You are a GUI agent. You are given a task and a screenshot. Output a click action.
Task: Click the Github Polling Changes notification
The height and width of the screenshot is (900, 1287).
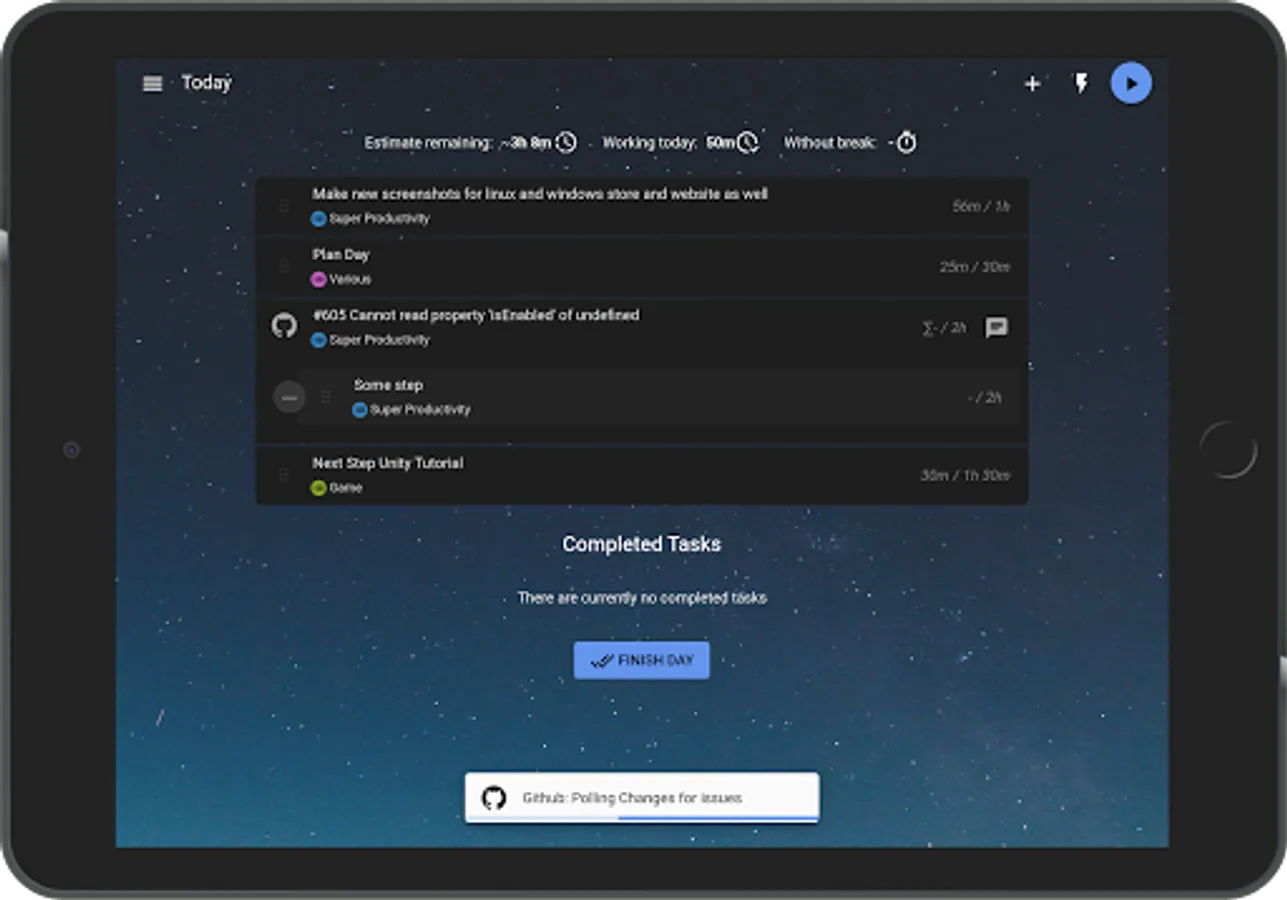(x=642, y=798)
